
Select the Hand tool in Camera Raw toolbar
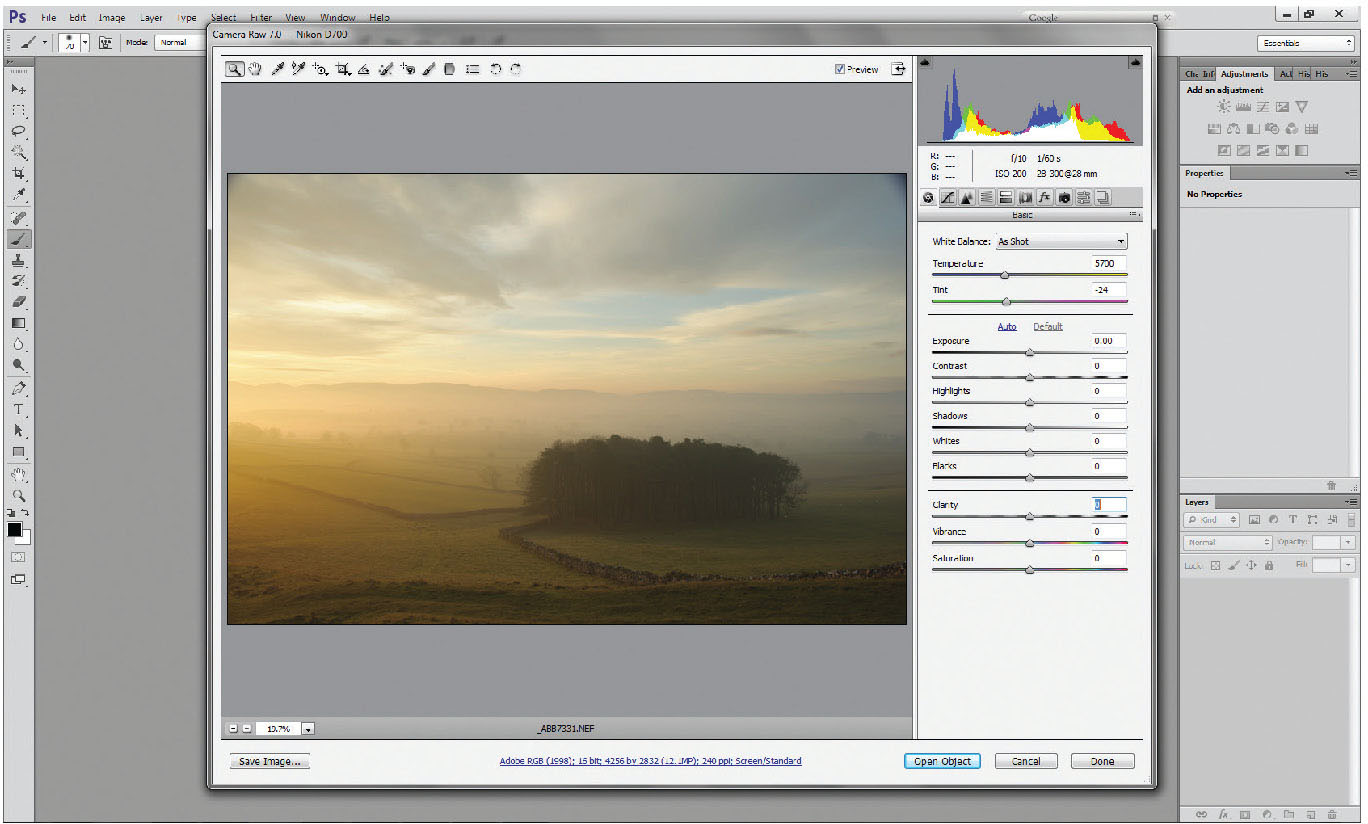(255, 69)
